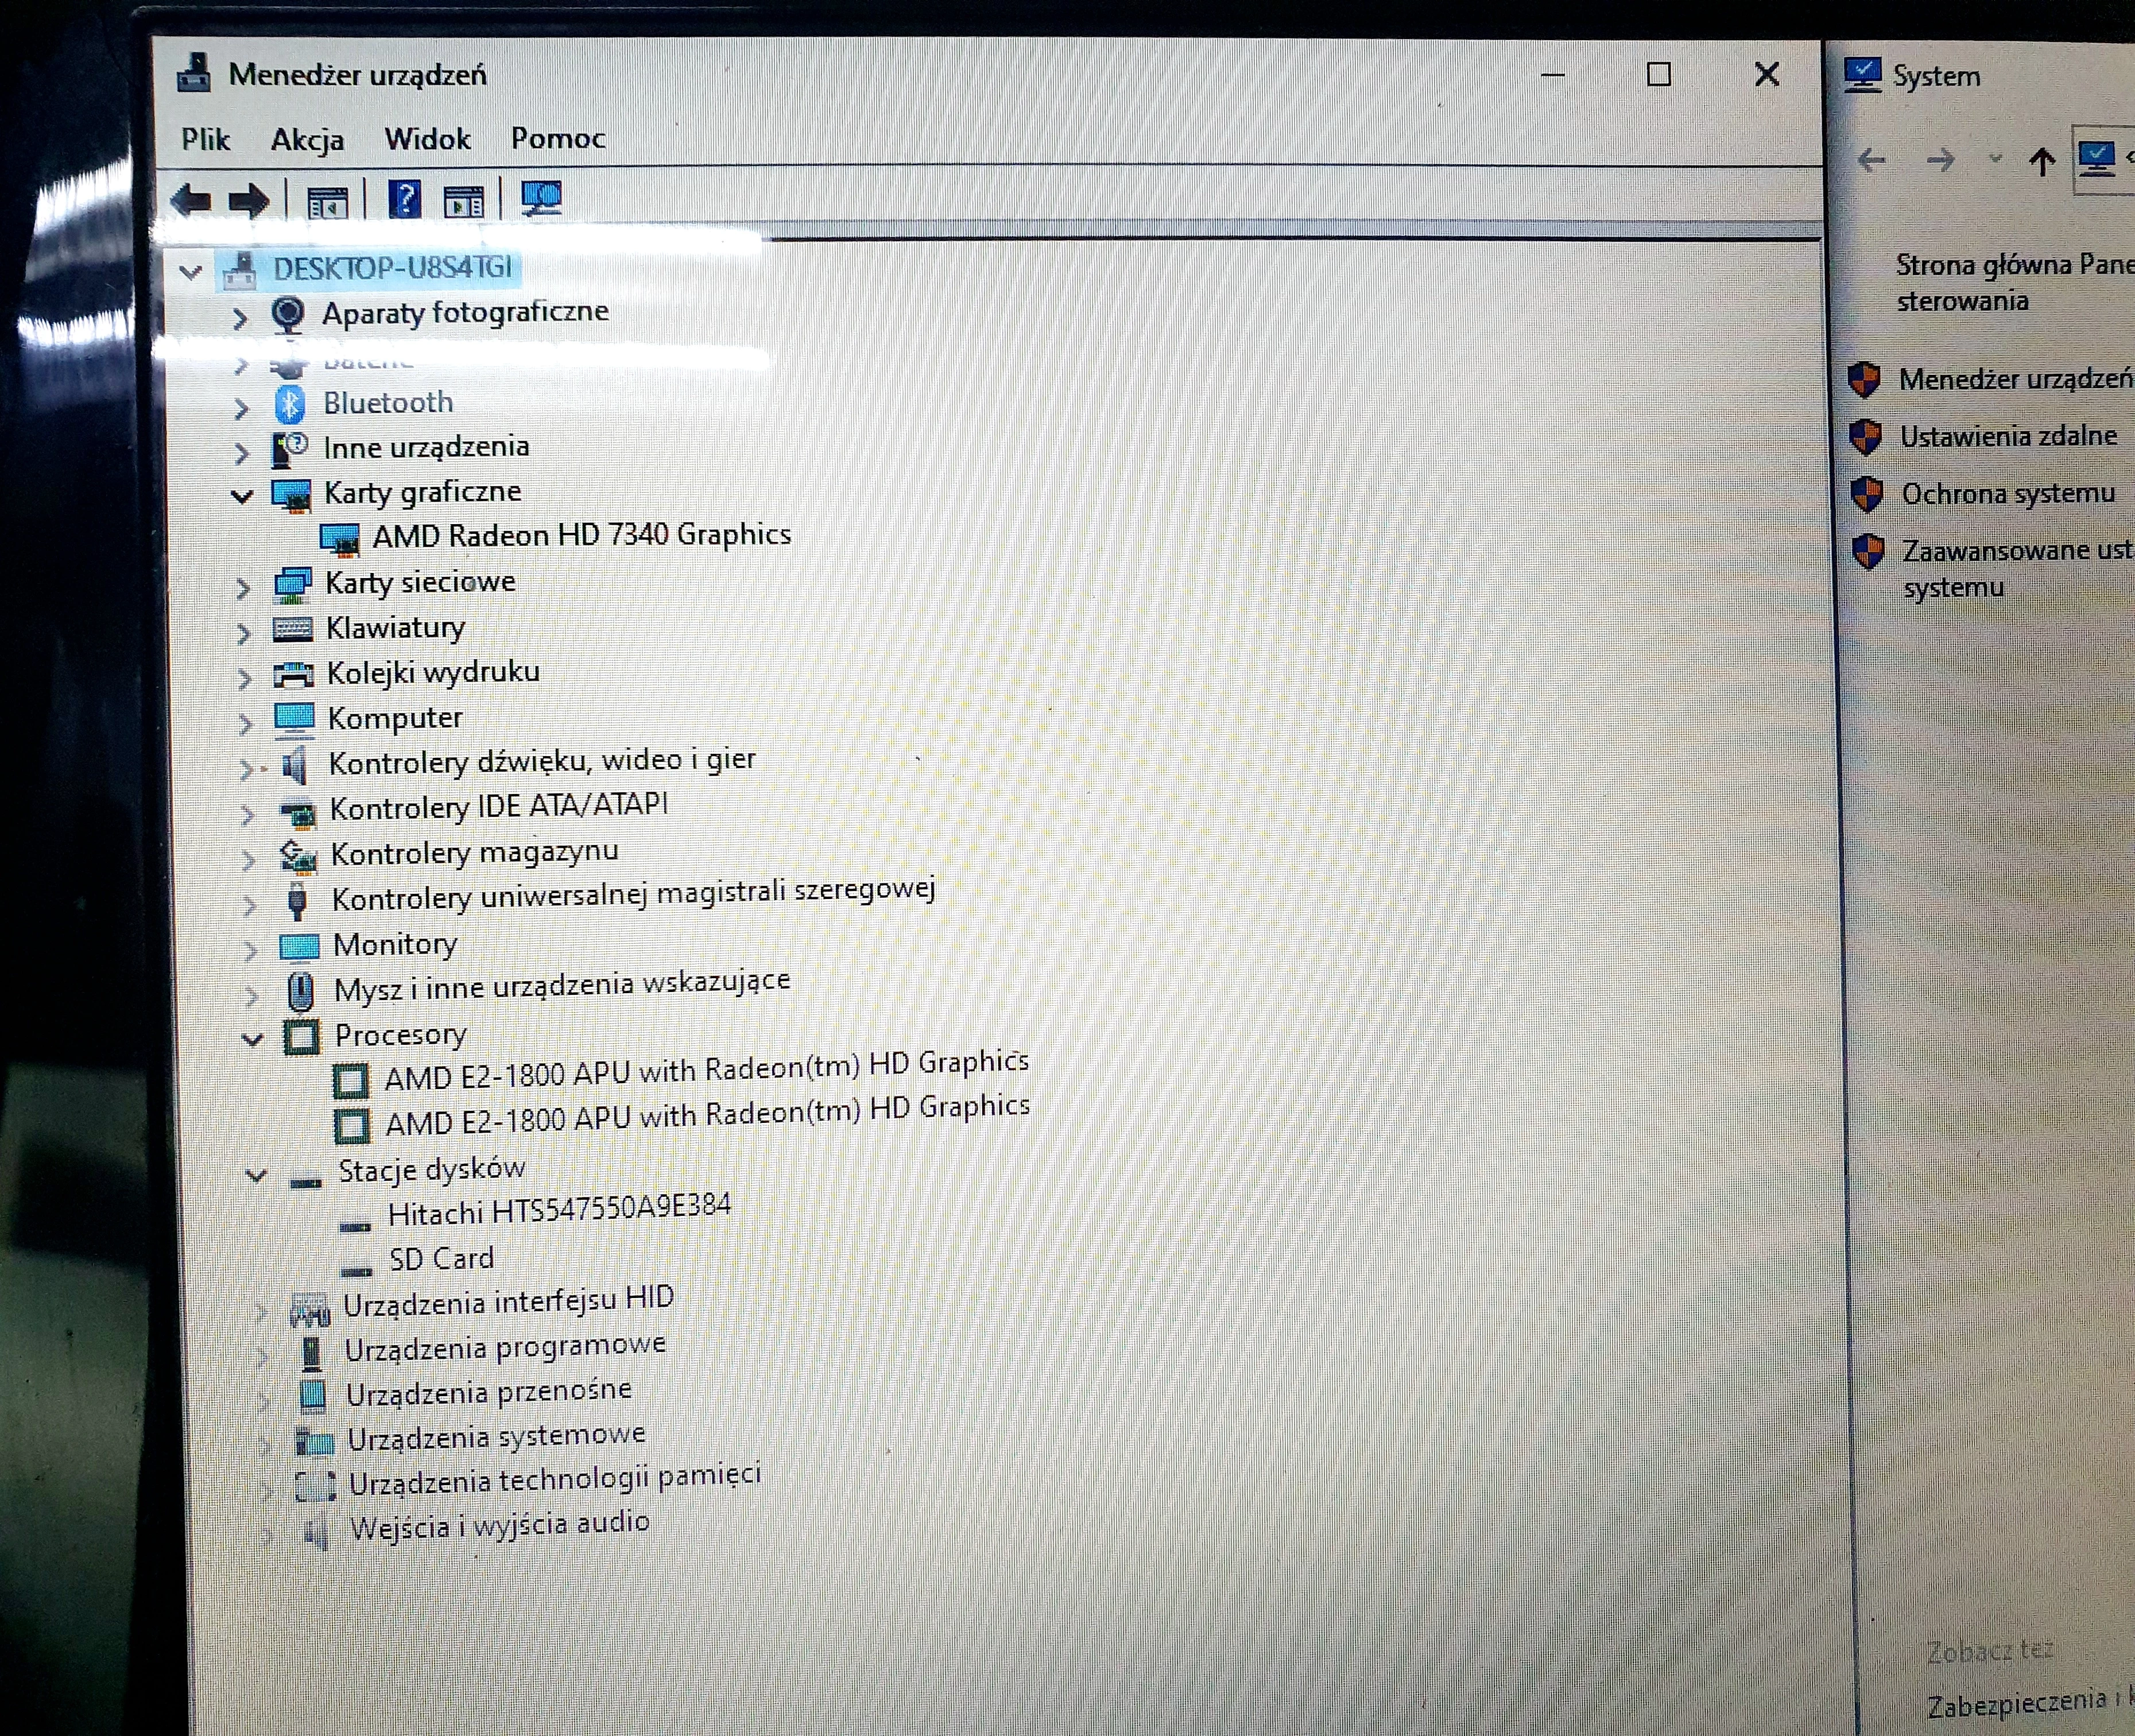The image size is (2135, 1736).
Task: Click the icon beside Urządzenia interfejsu HID
Action: (x=309, y=1308)
